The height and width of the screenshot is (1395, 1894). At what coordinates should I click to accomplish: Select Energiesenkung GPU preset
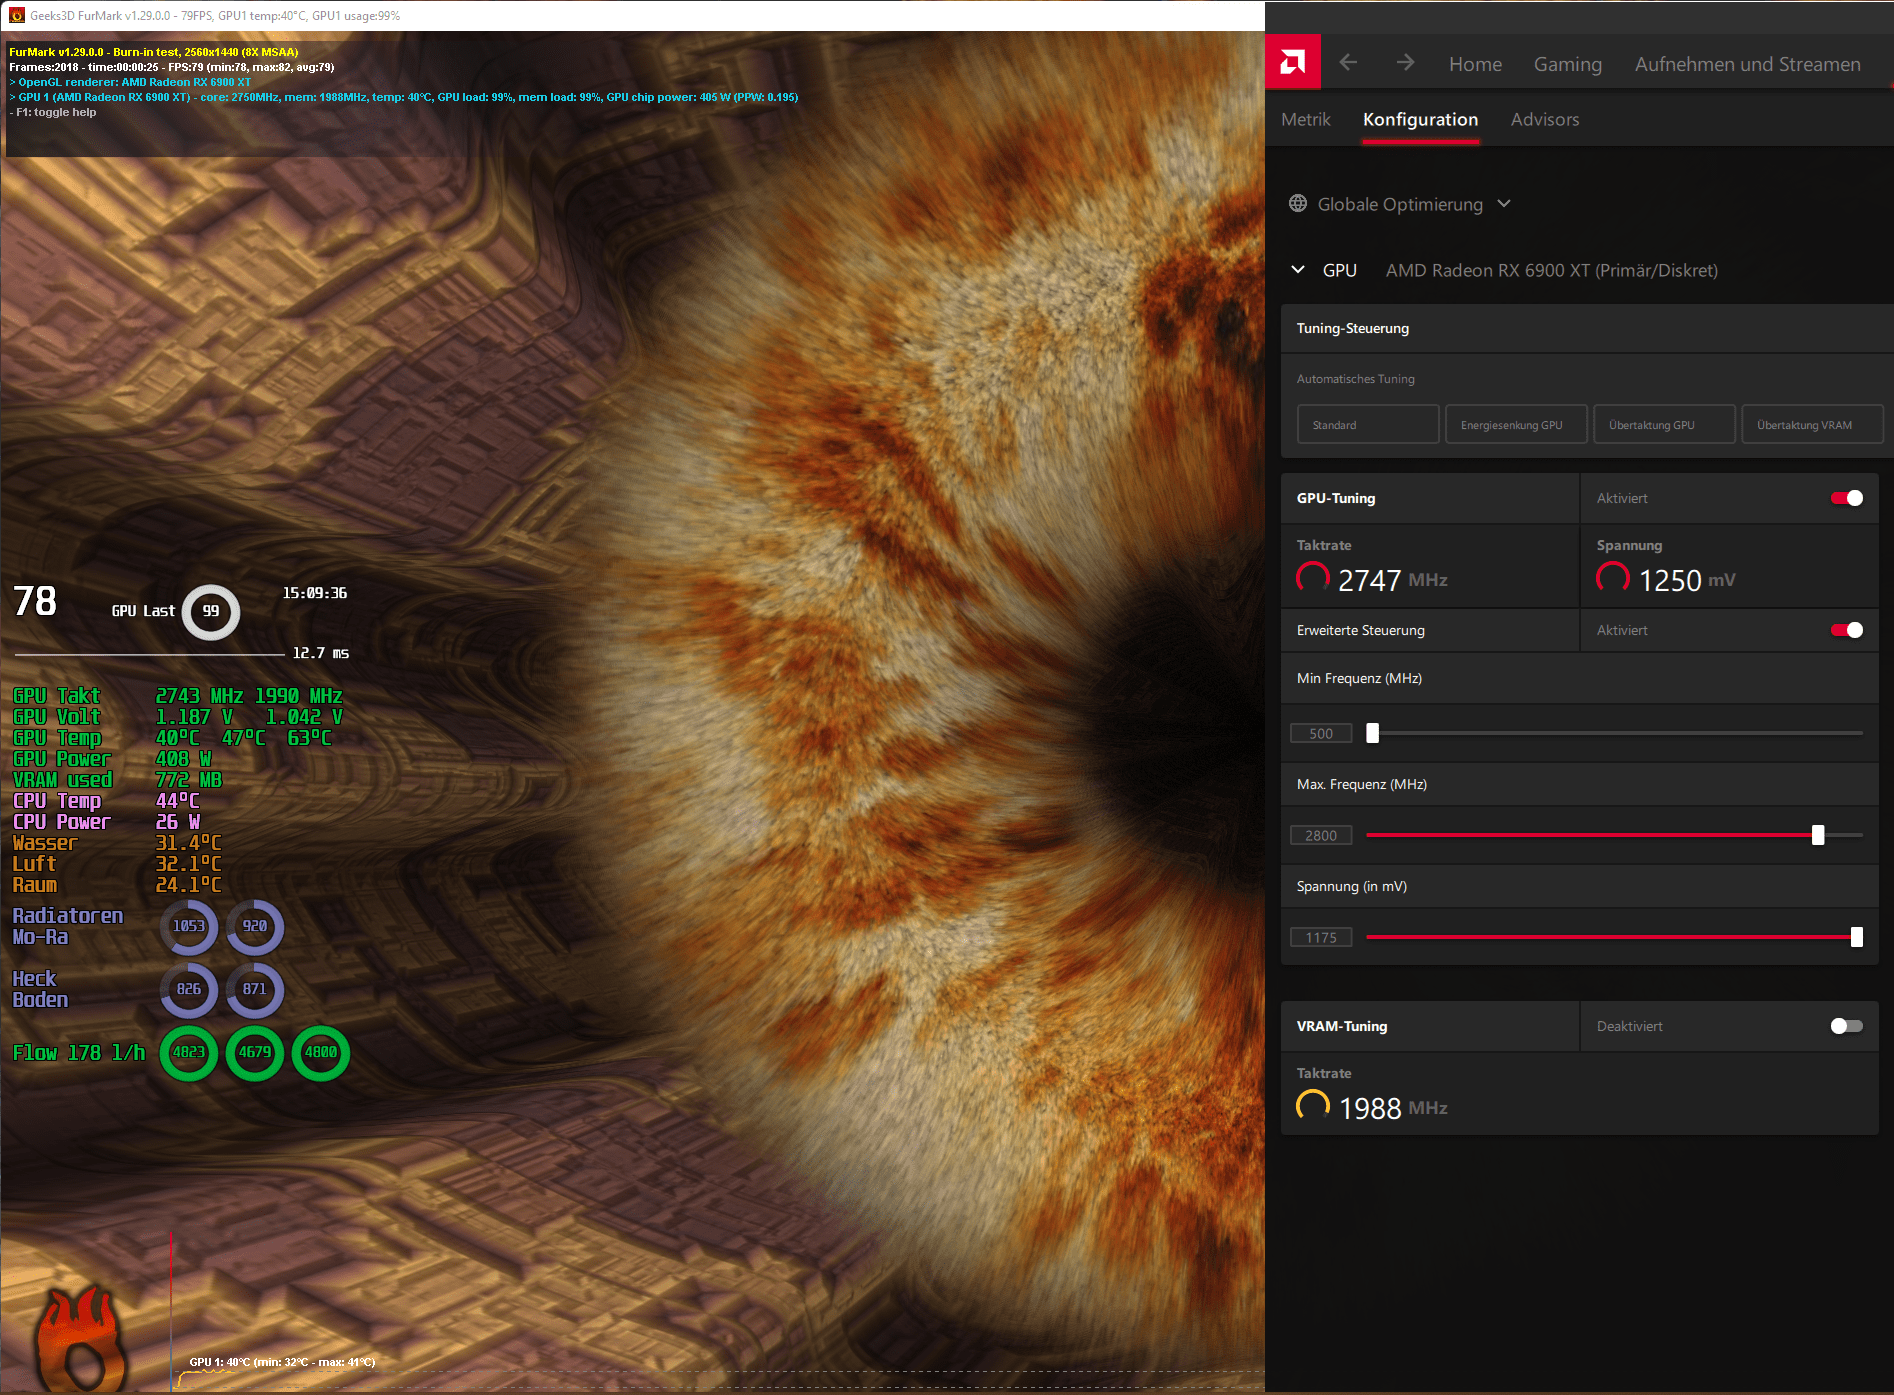point(1516,424)
